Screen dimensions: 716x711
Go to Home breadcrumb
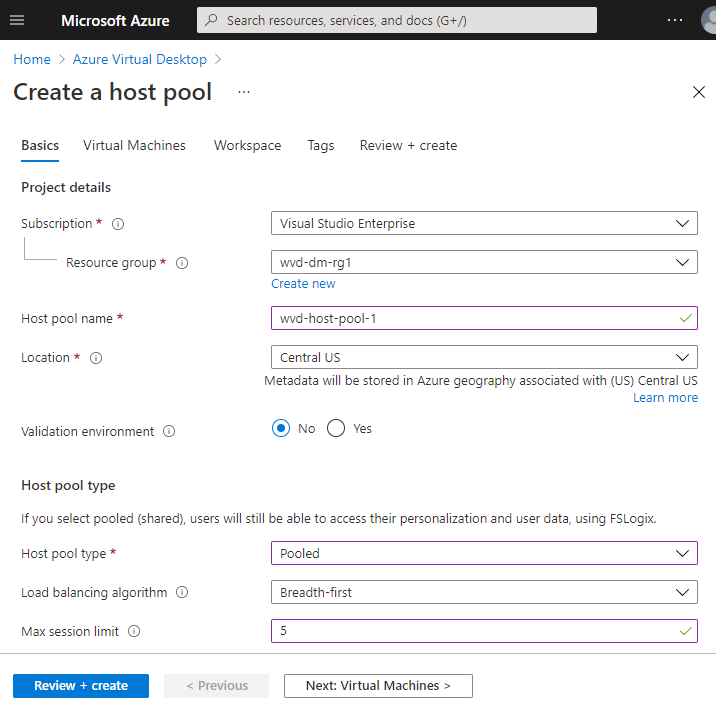[32, 59]
